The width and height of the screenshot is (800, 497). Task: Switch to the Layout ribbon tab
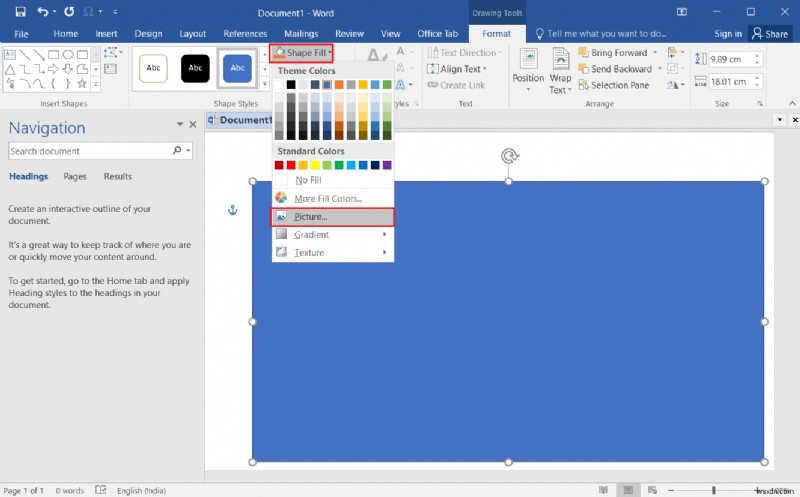(193, 34)
